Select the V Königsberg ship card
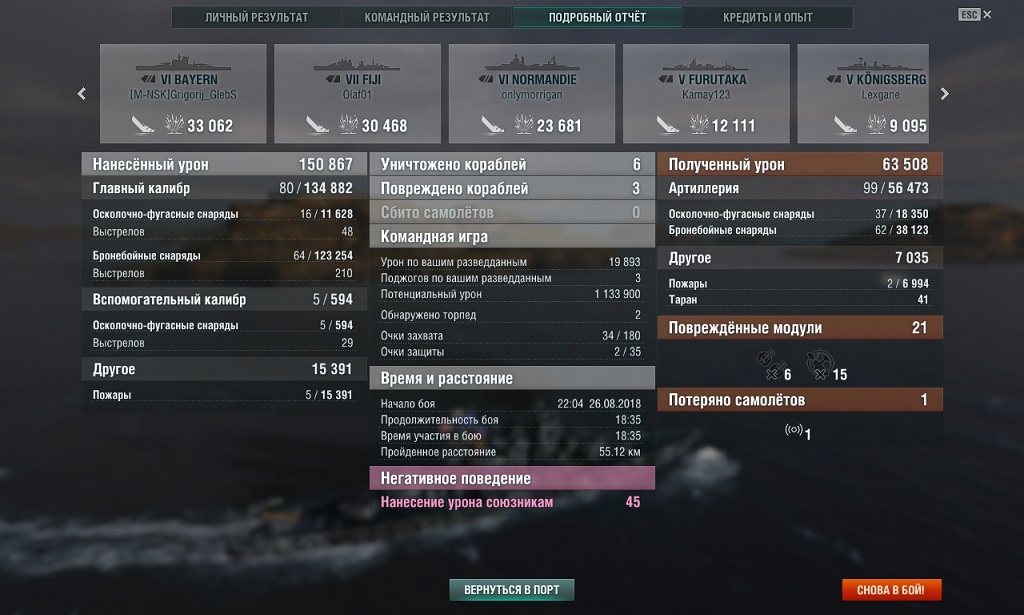Viewport: 1024px width, 615px height. pyautogui.click(x=863, y=93)
